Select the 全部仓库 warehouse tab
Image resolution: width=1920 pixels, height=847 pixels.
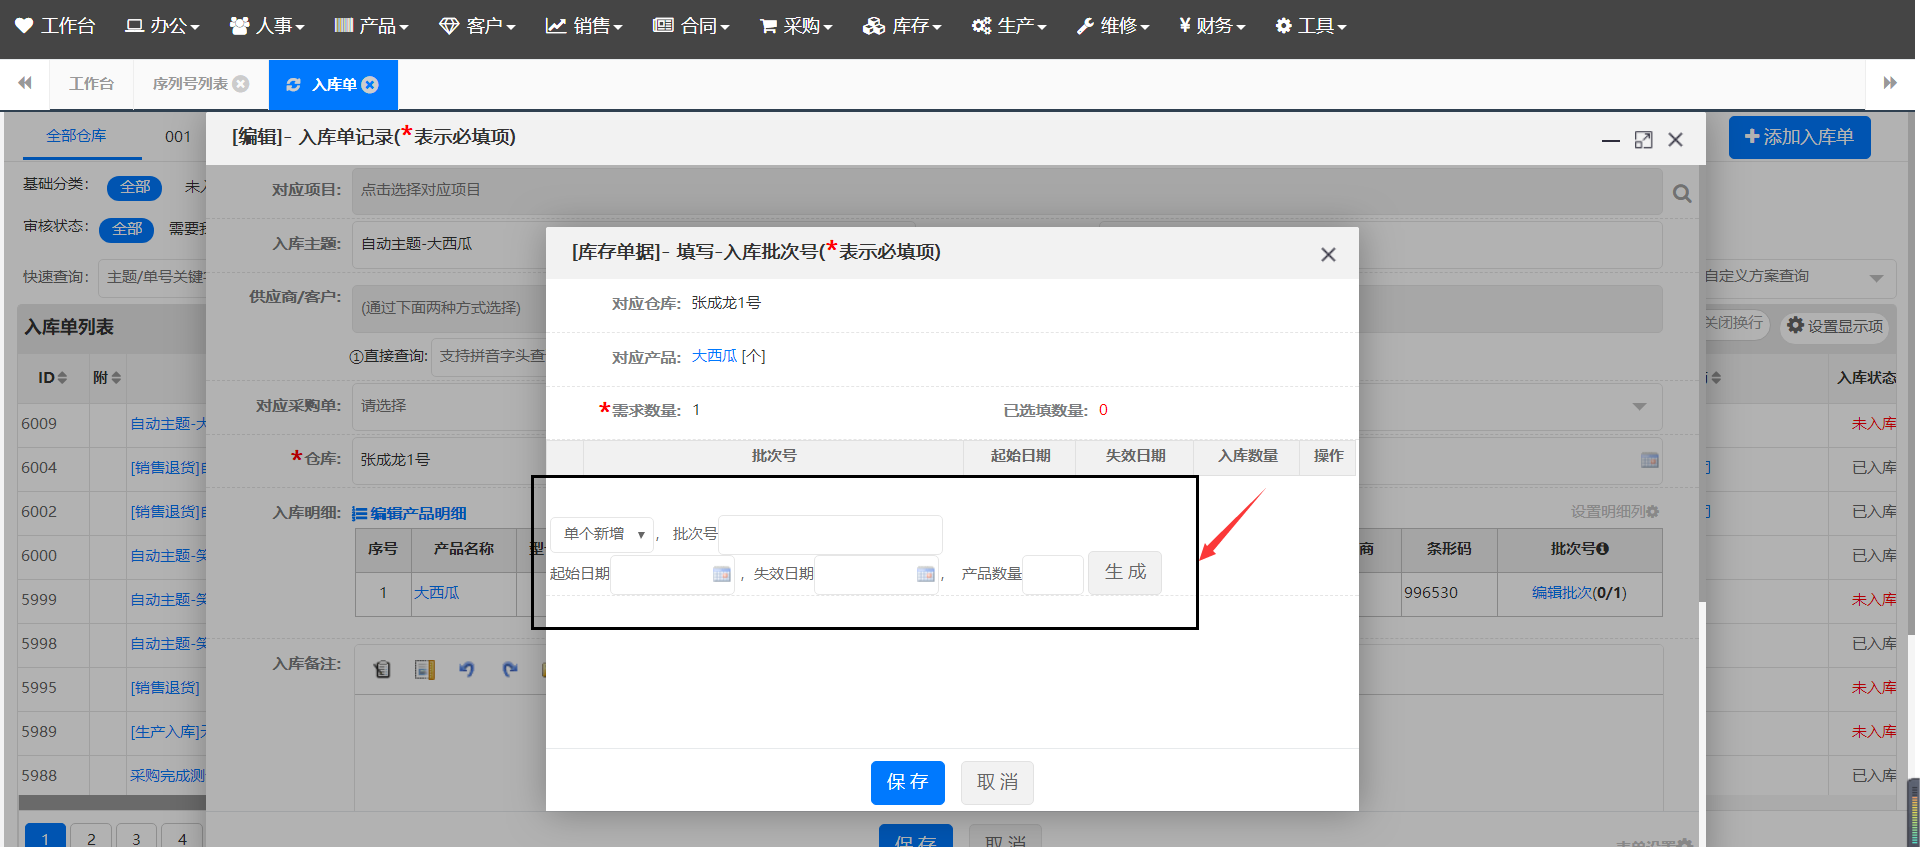point(76,136)
